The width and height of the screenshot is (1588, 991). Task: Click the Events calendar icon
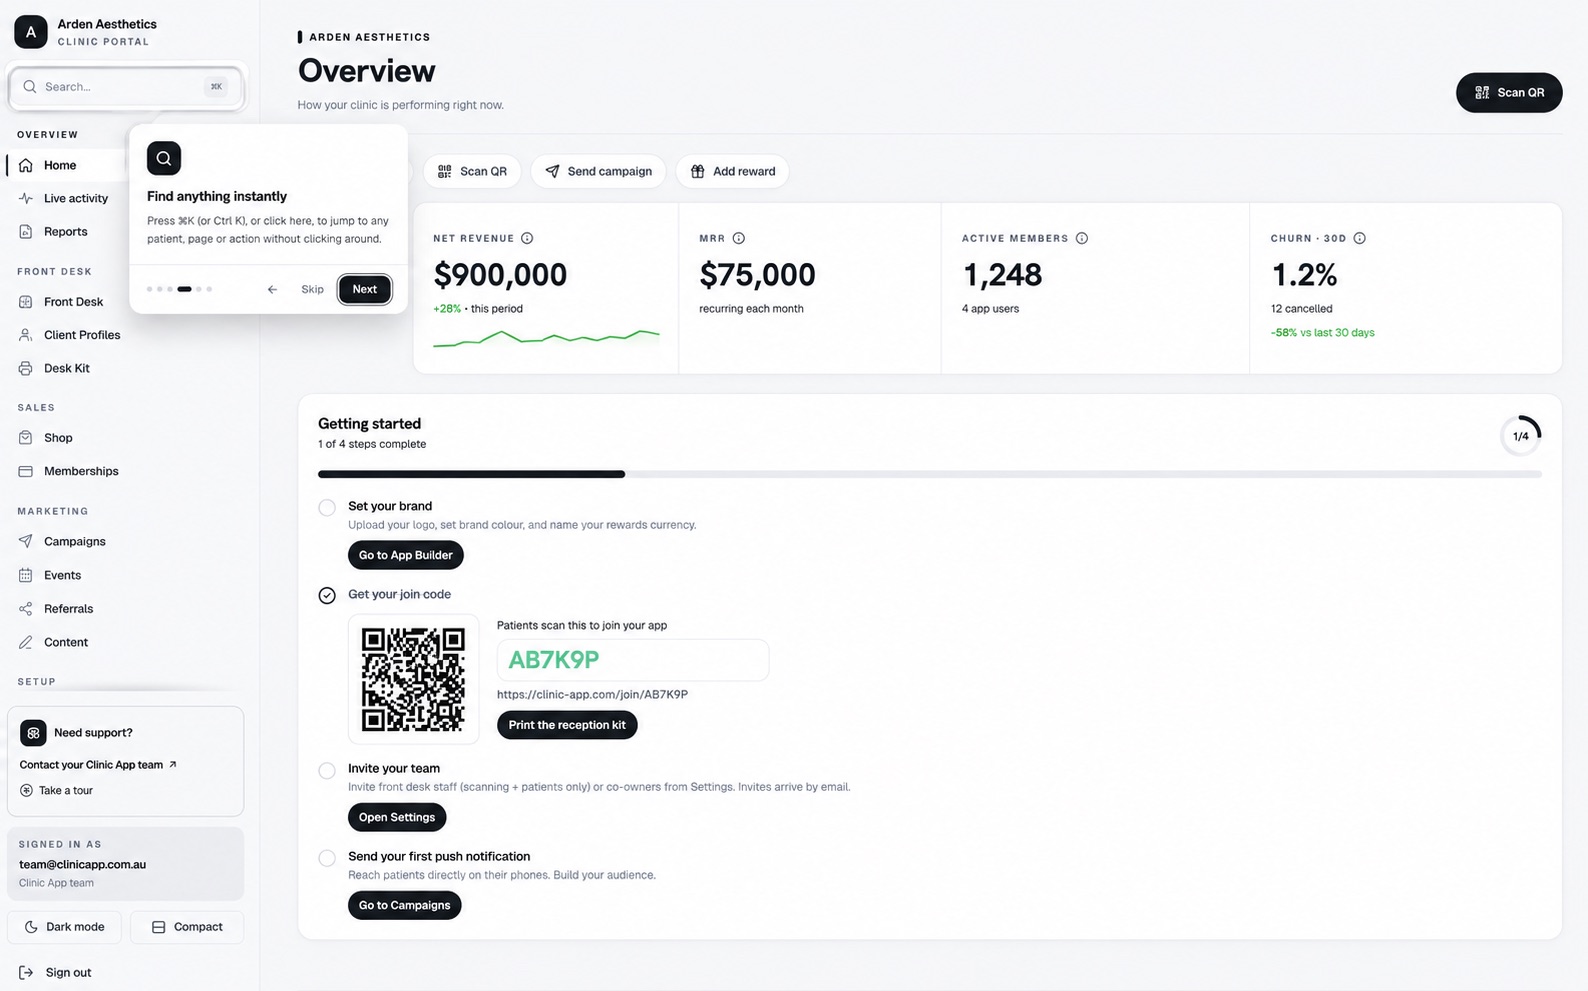click(26, 575)
